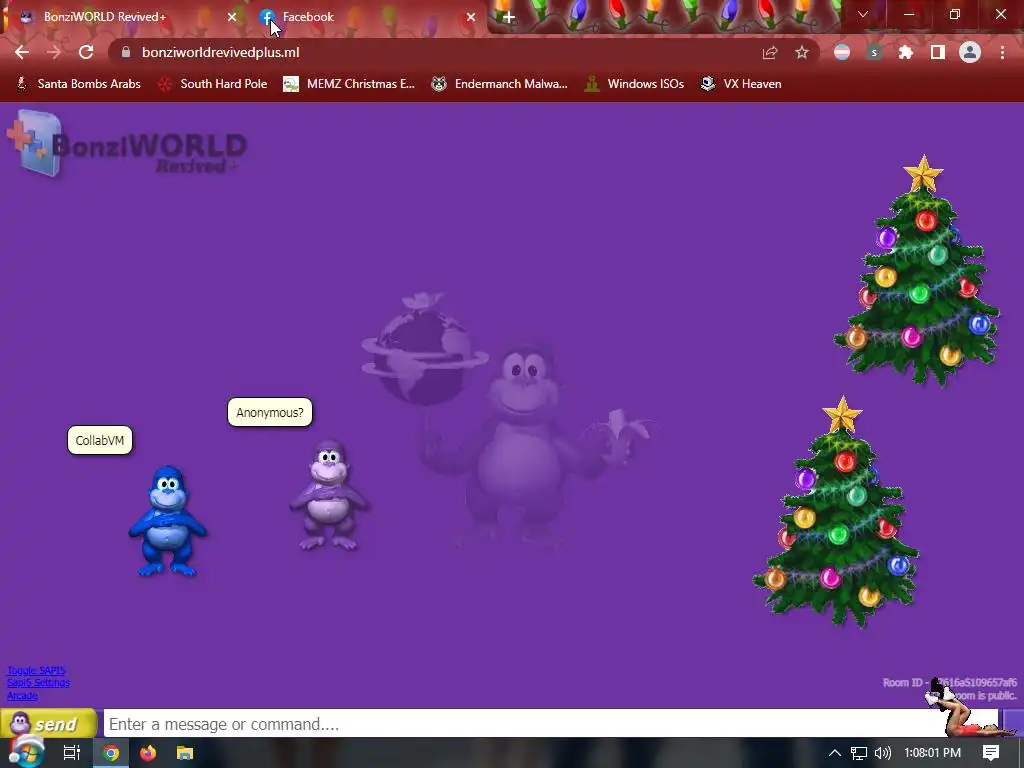Bookmark this page with the star icon
The height and width of the screenshot is (768, 1024).
click(802, 52)
